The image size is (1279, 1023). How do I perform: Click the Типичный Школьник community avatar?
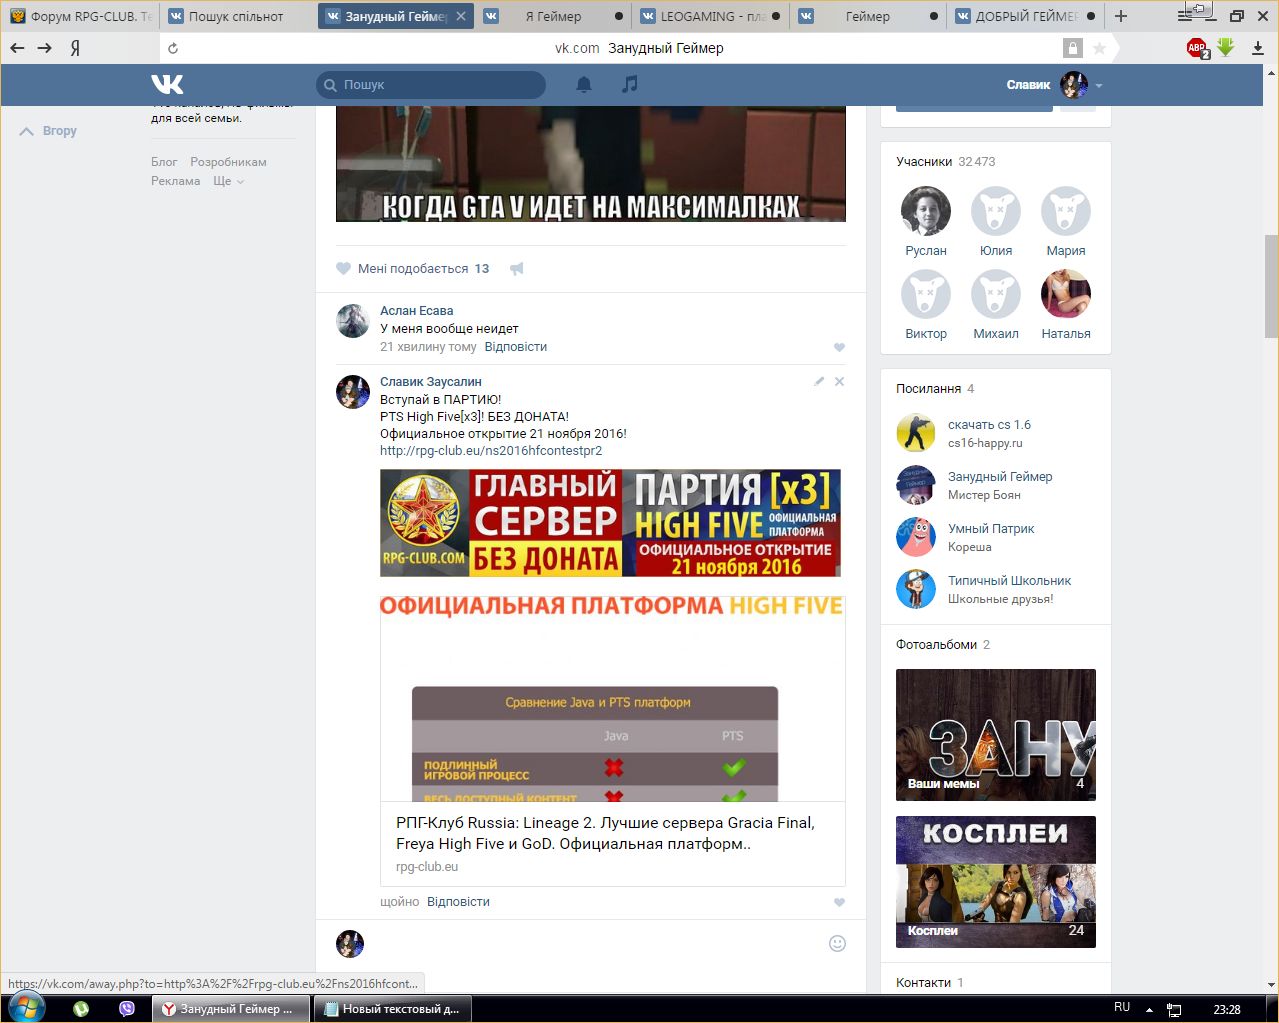(x=915, y=589)
